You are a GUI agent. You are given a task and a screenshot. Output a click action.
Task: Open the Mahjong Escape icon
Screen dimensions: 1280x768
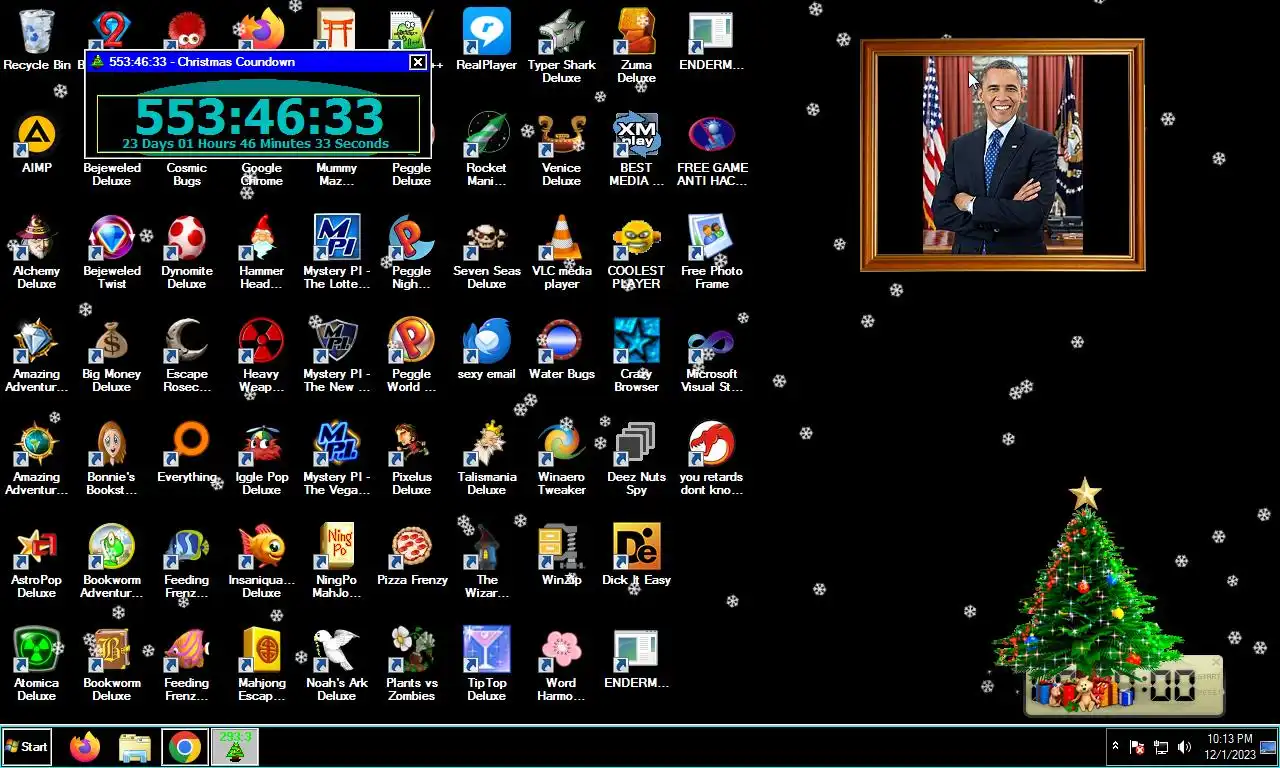(262, 664)
